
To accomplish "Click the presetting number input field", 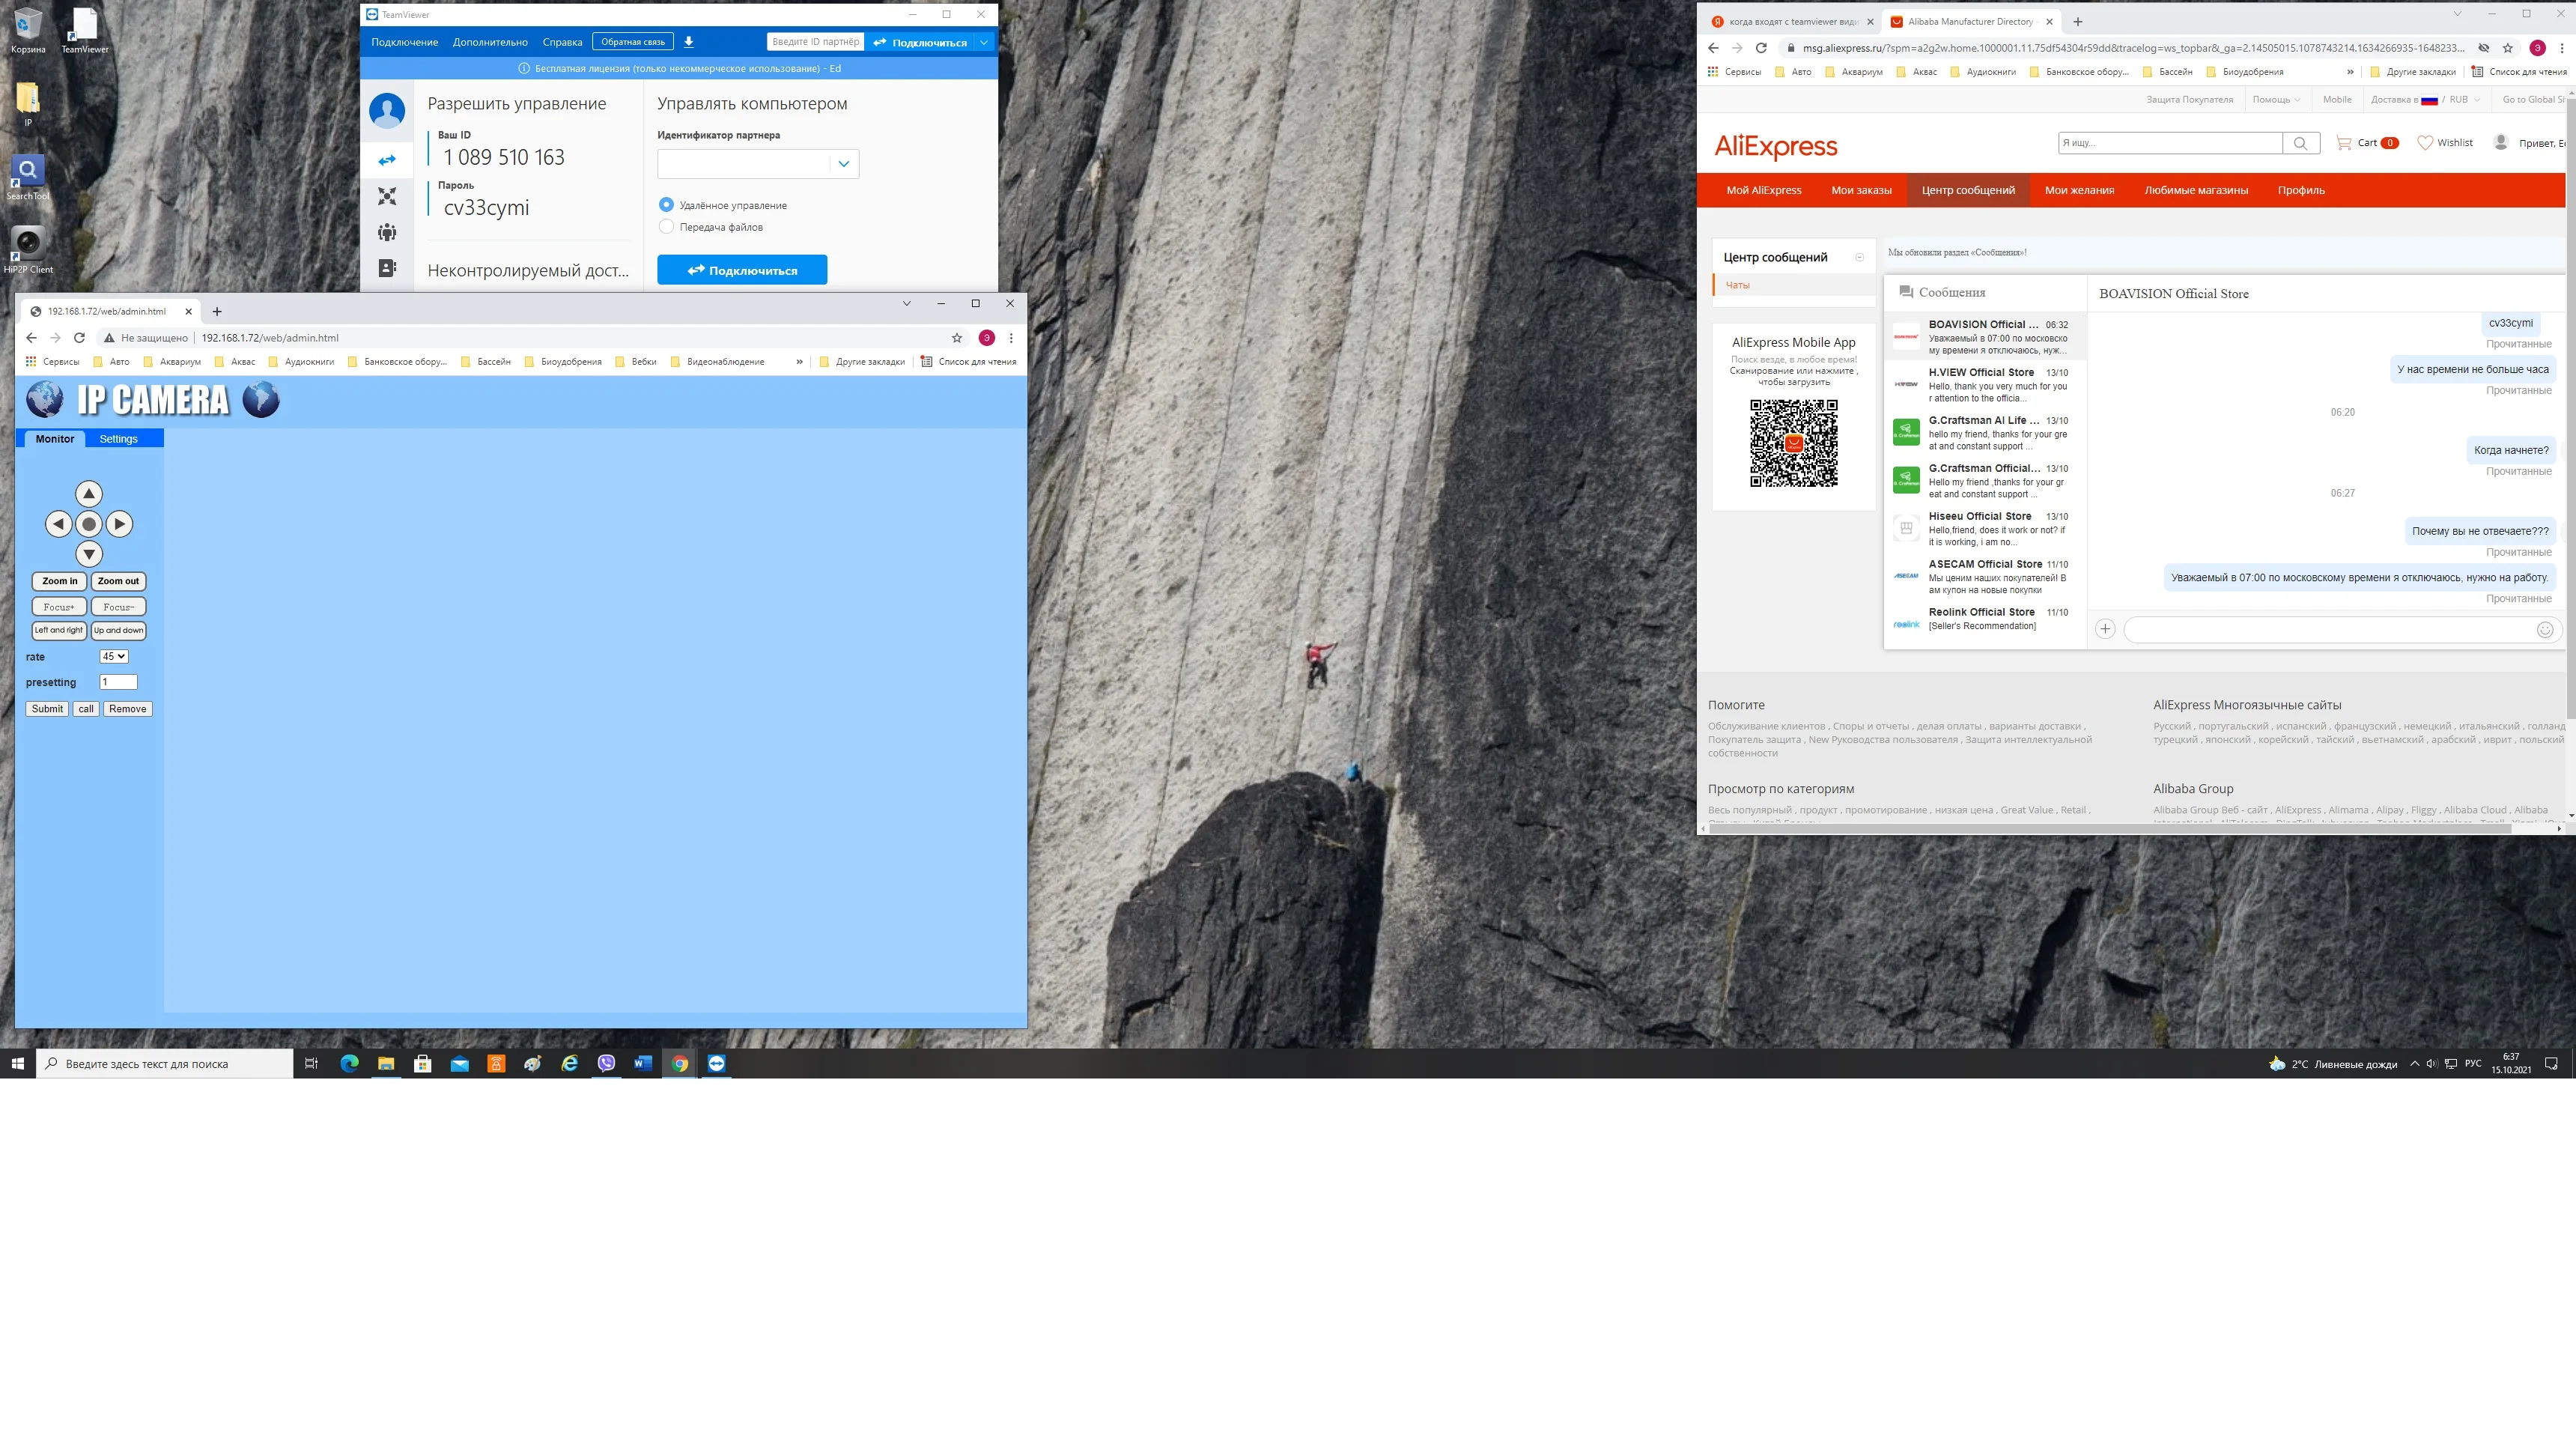I will point(118,682).
